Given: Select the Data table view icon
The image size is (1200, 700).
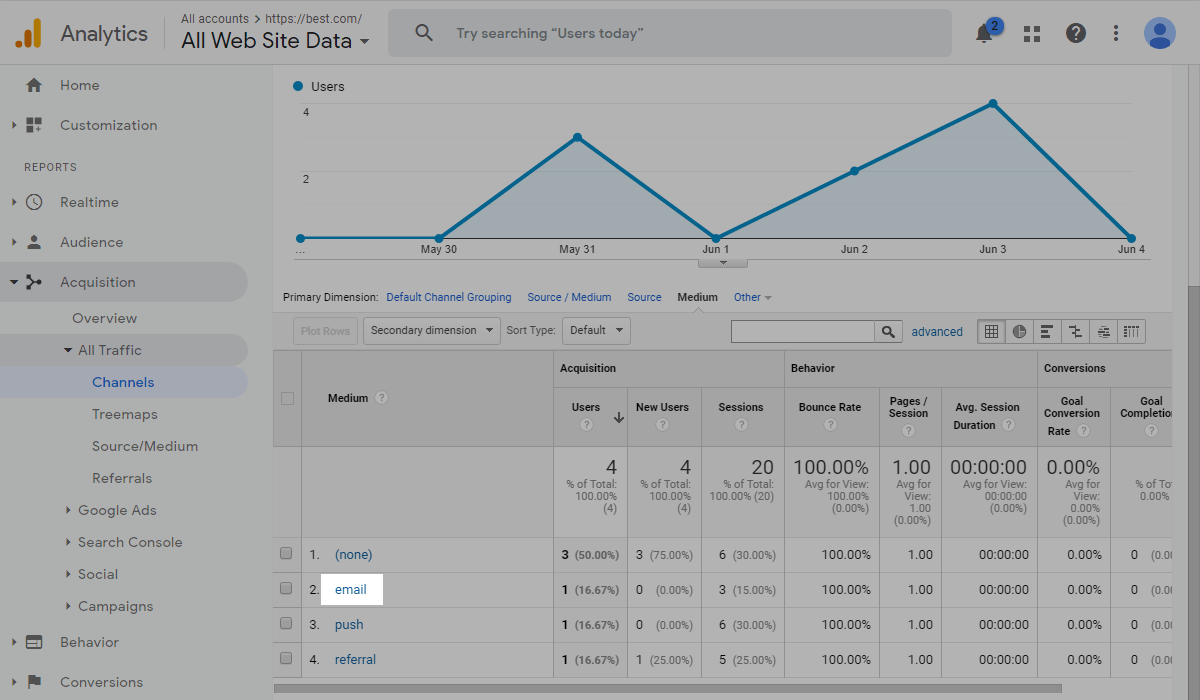Looking at the screenshot, I should pos(991,330).
